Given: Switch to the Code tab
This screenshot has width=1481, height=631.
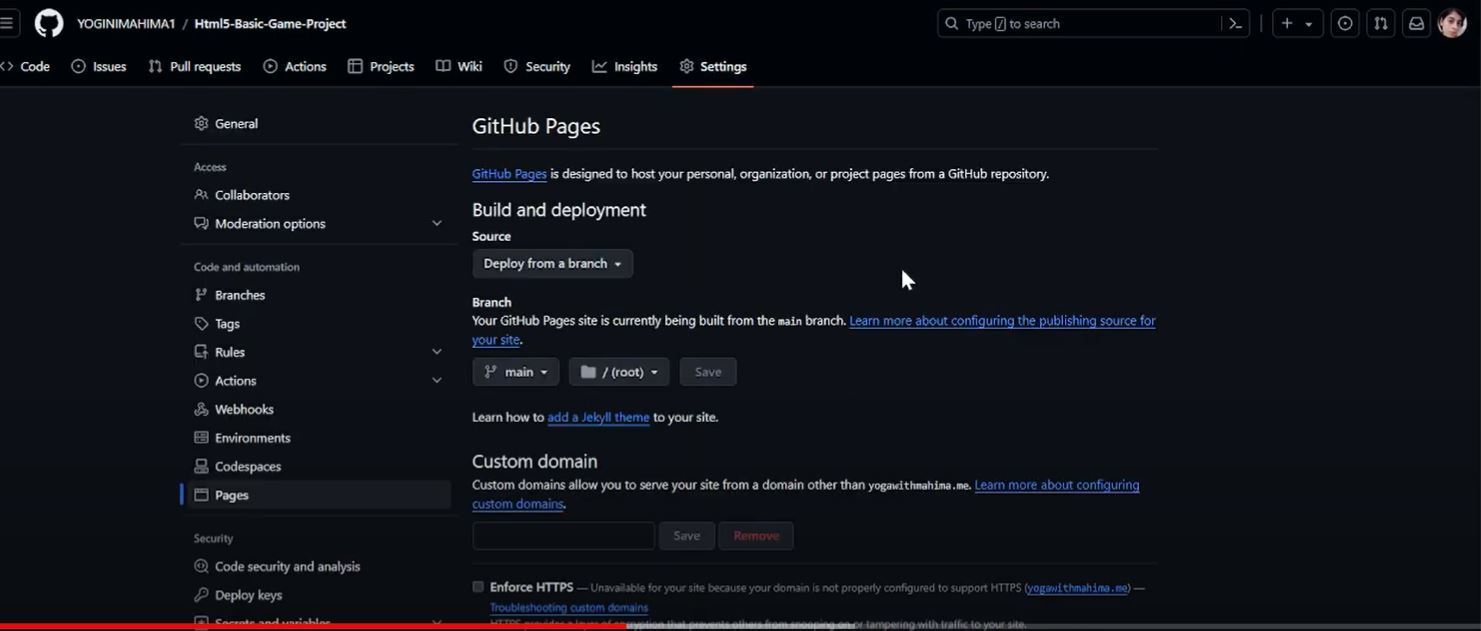Looking at the screenshot, I should (x=25, y=66).
